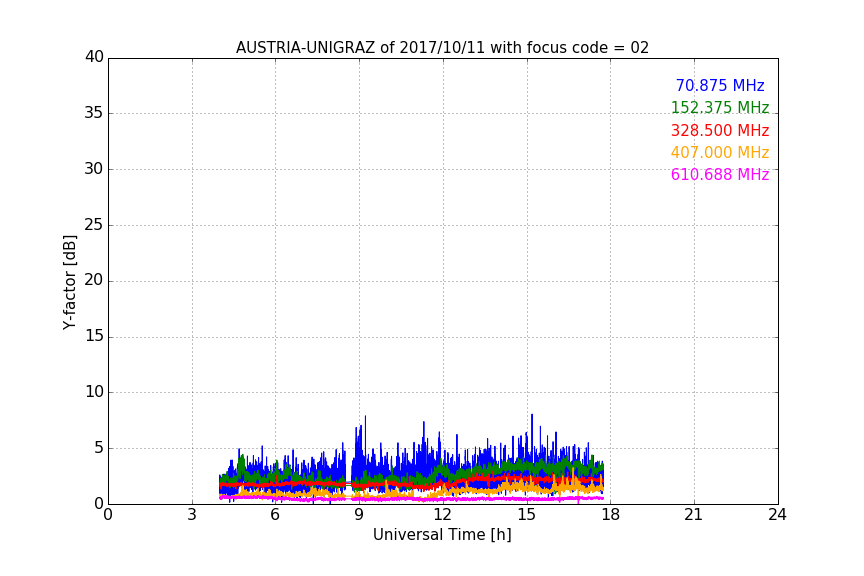Click the y-axis tick label 35
The height and width of the screenshot is (576, 864).
[94, 113]
